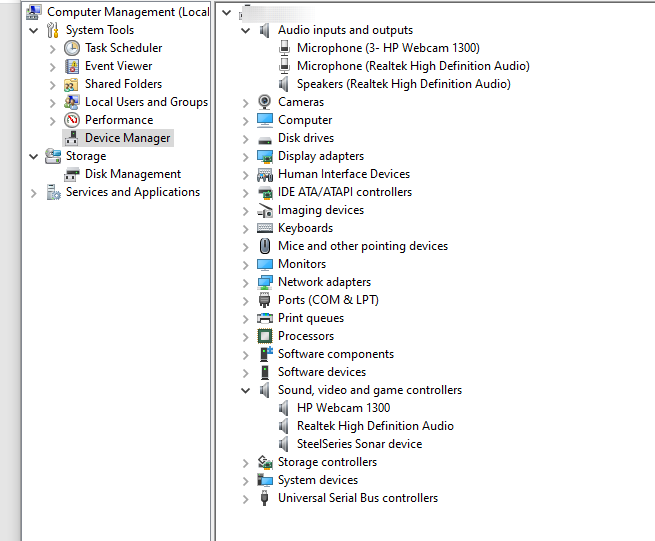Viewport: 655px width, 541px height.
Task: Select Speakers (Realtek High Definition Audio)
Action: click(403, 84)
